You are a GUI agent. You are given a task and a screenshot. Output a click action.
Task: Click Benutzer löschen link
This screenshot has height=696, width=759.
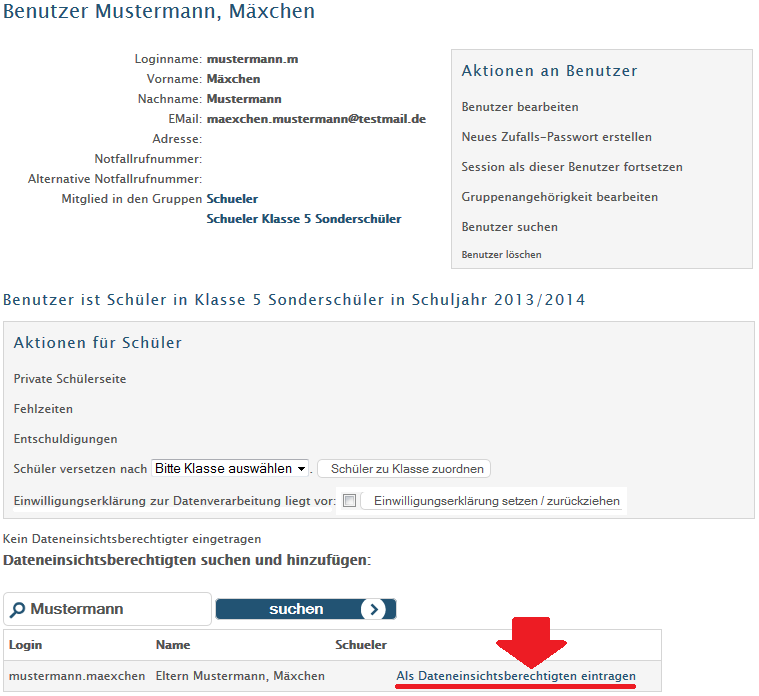coord(501,255)
